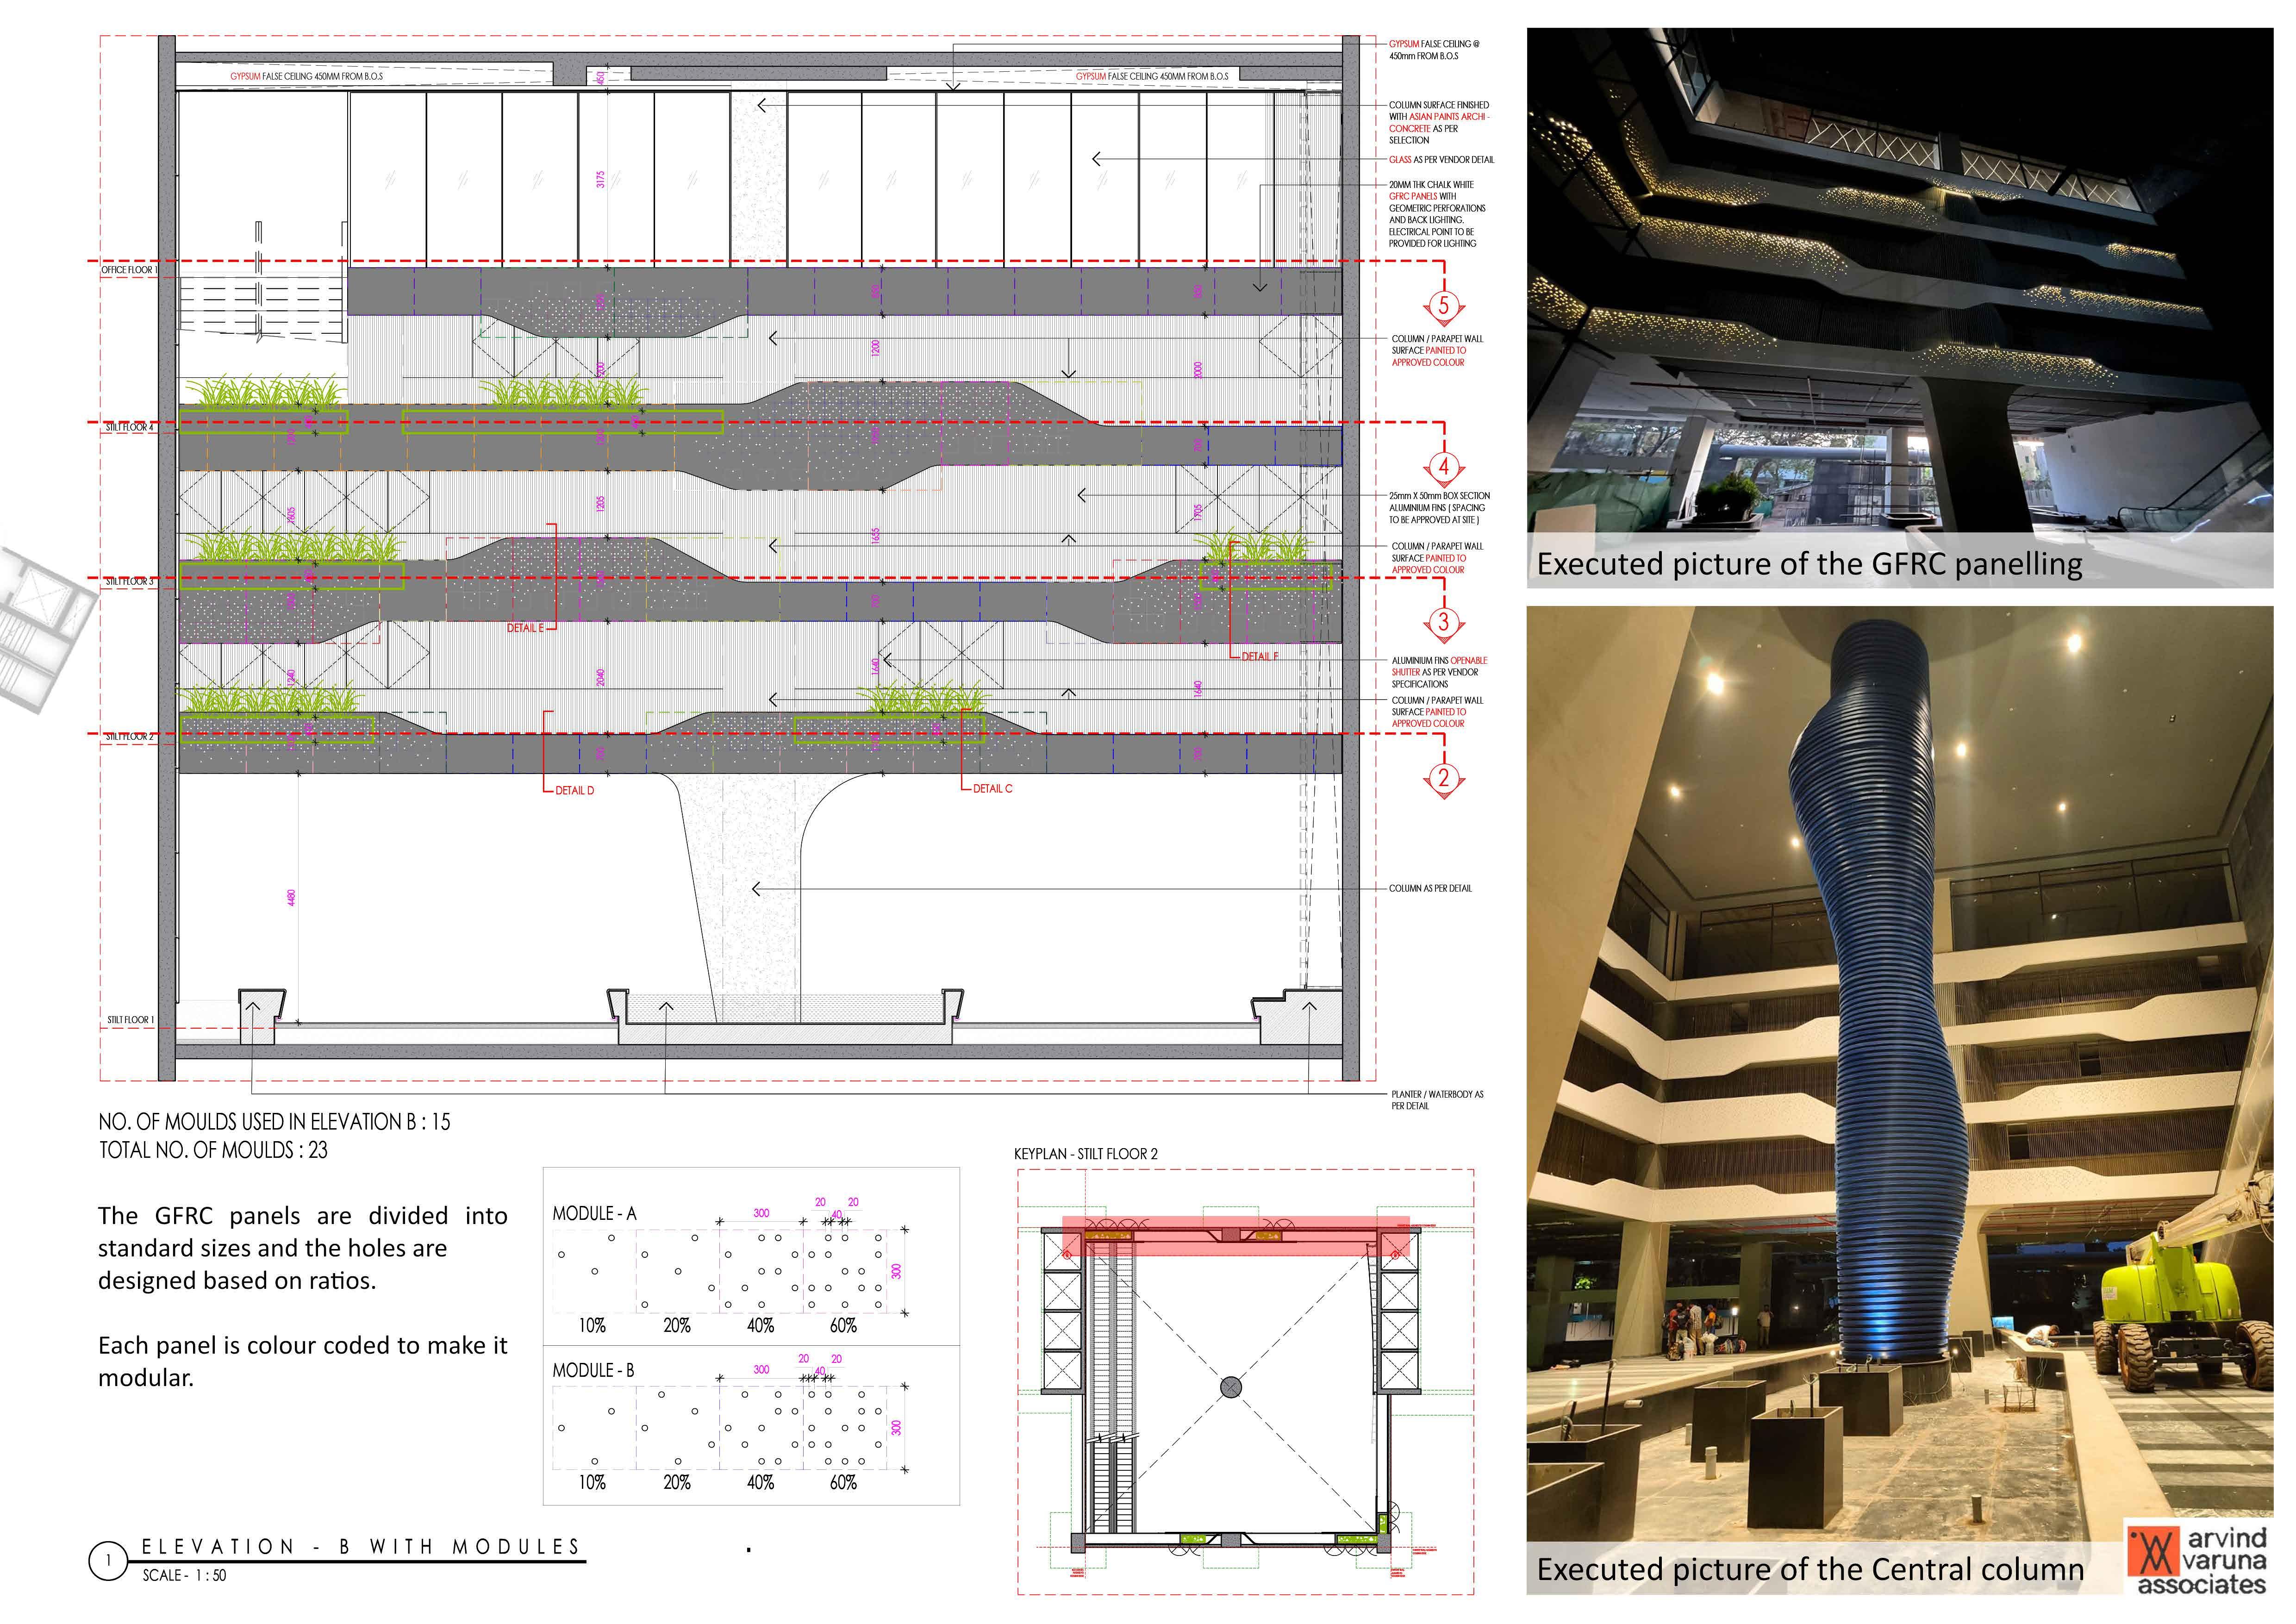Click the central column circle in keyplan

(x=1231, y=1386)
